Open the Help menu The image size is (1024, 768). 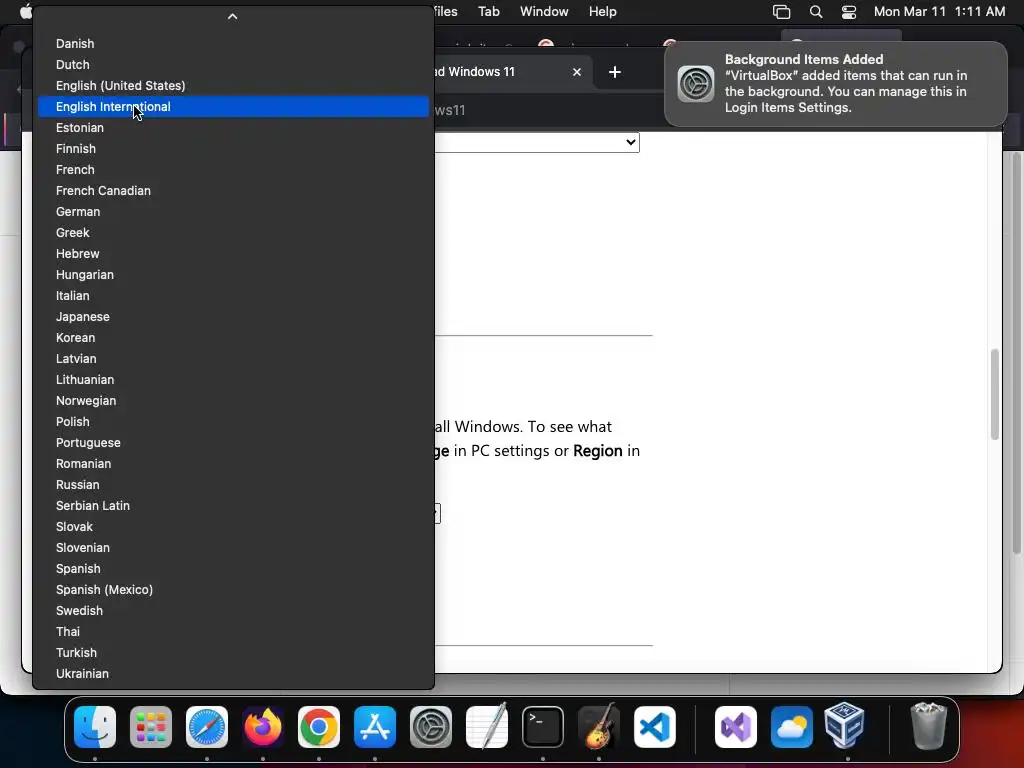[x=603, y=12]
